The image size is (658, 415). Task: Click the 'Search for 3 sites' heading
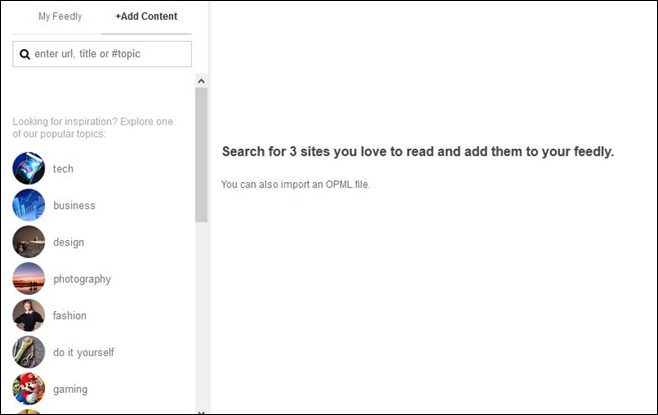[x=418, y=151]
